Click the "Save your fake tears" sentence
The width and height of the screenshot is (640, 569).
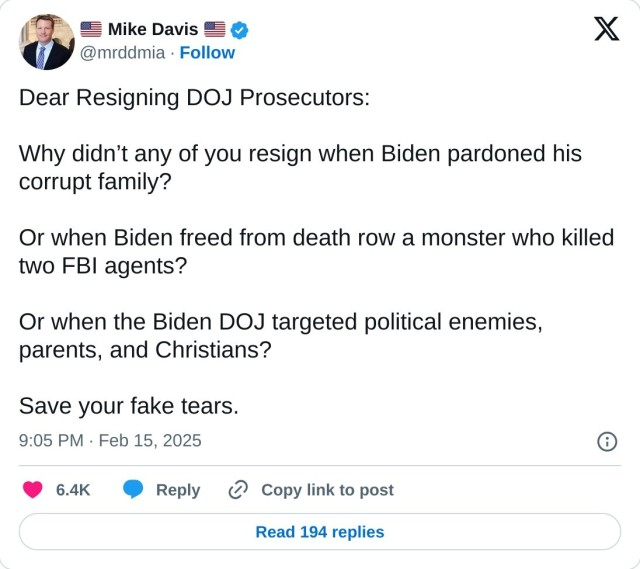129,406
